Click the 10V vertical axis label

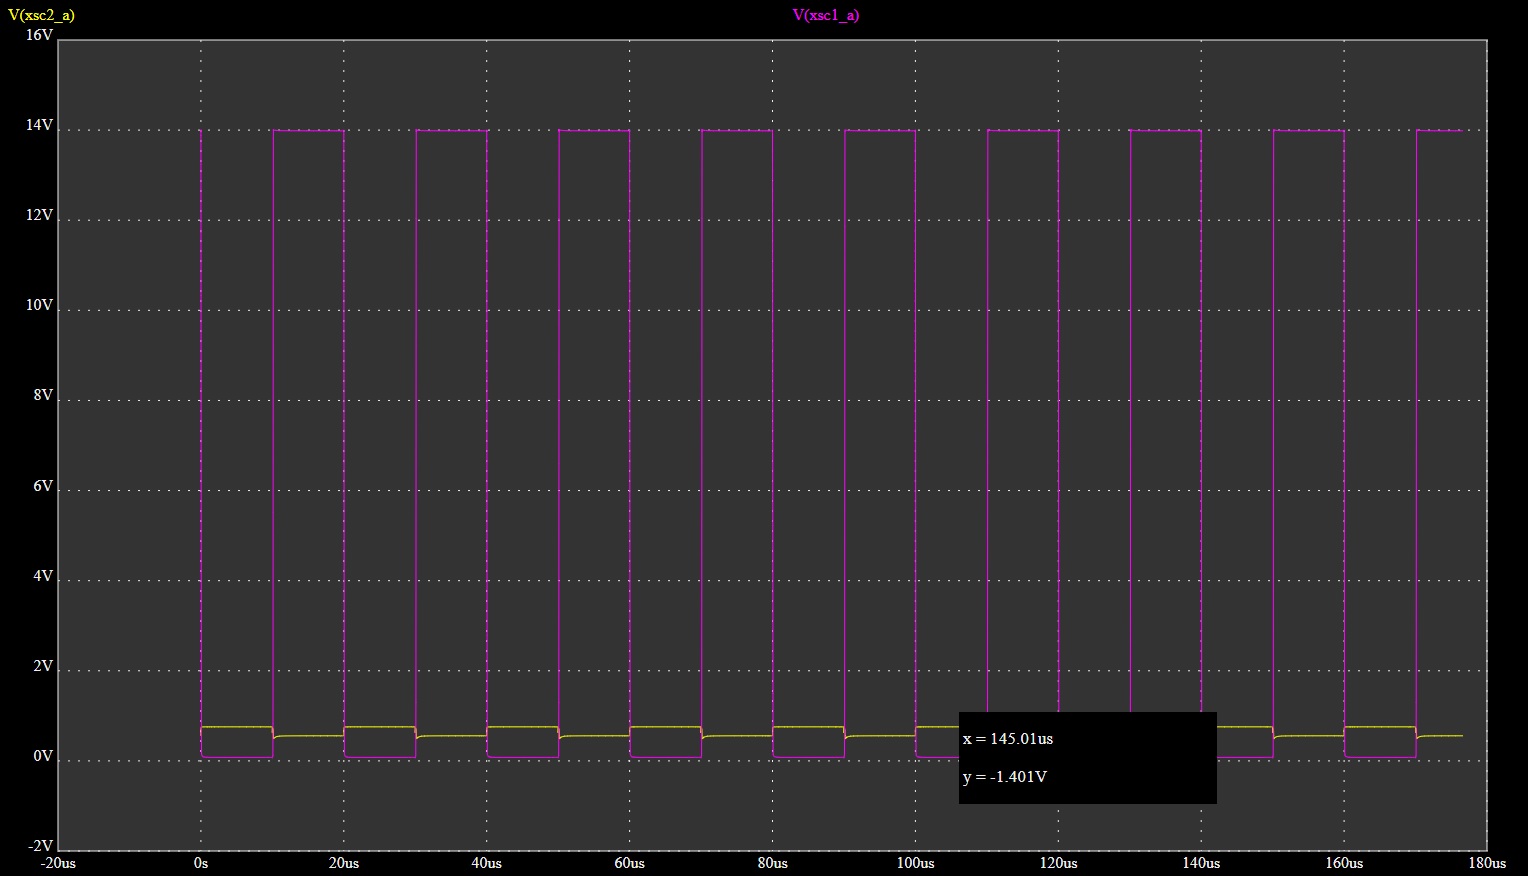click(39, 305)
